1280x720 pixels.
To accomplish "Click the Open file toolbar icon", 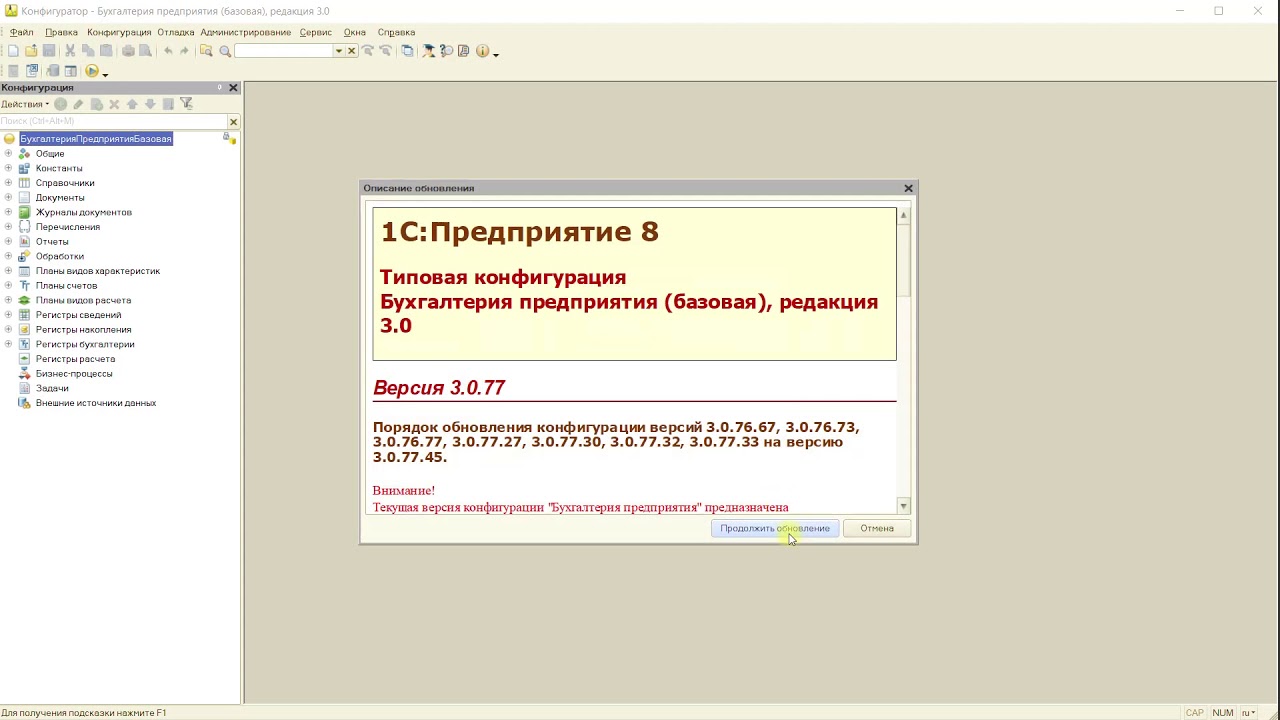I will click(x=31, y=51).
